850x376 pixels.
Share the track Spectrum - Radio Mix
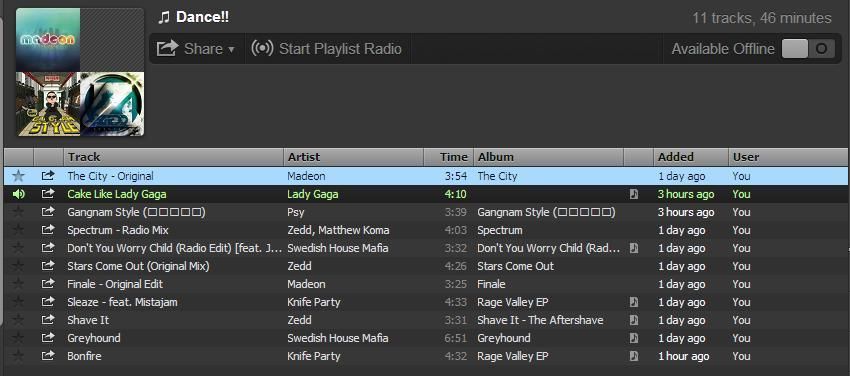[48, 230]
